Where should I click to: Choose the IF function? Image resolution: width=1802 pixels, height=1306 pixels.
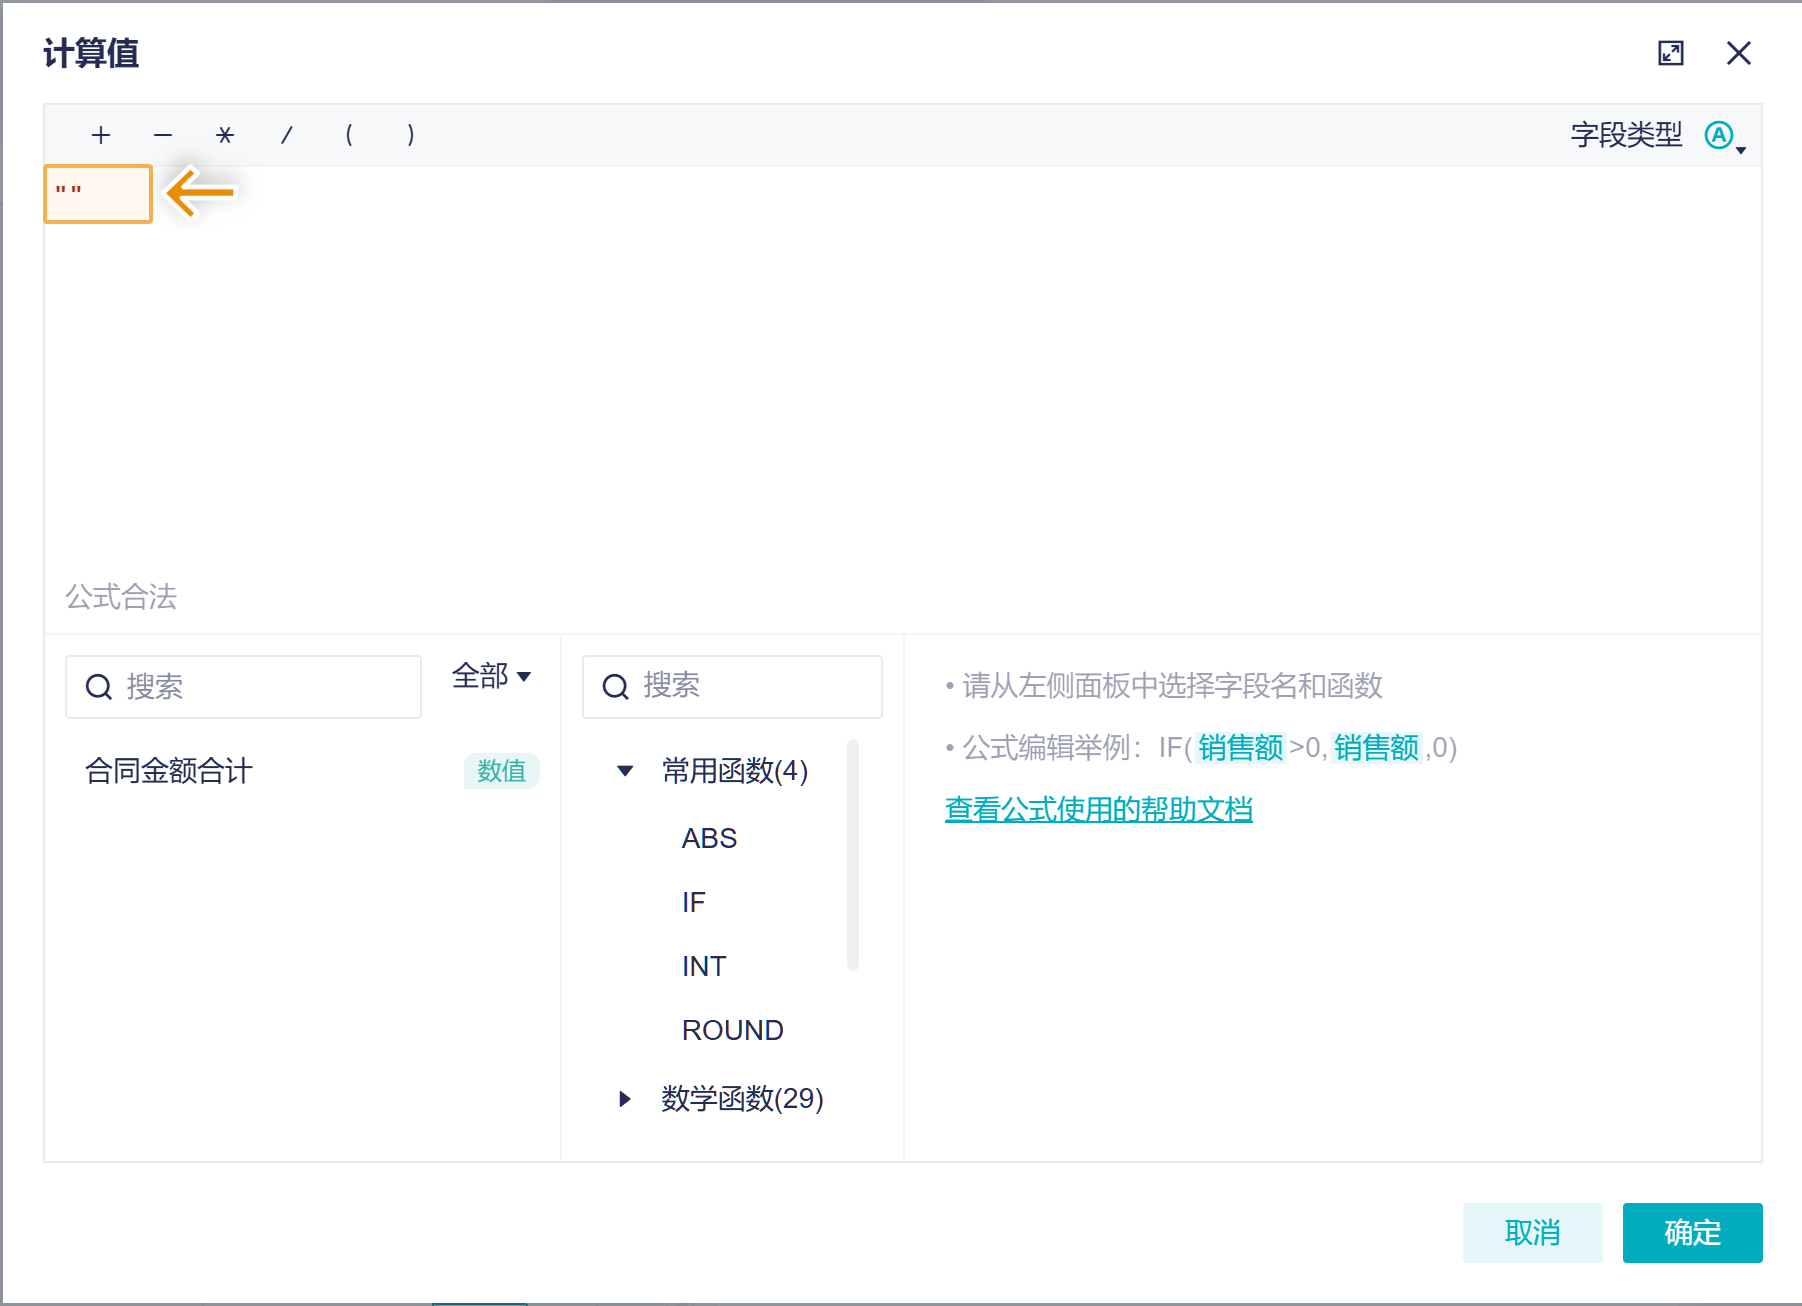coord(694,902)
